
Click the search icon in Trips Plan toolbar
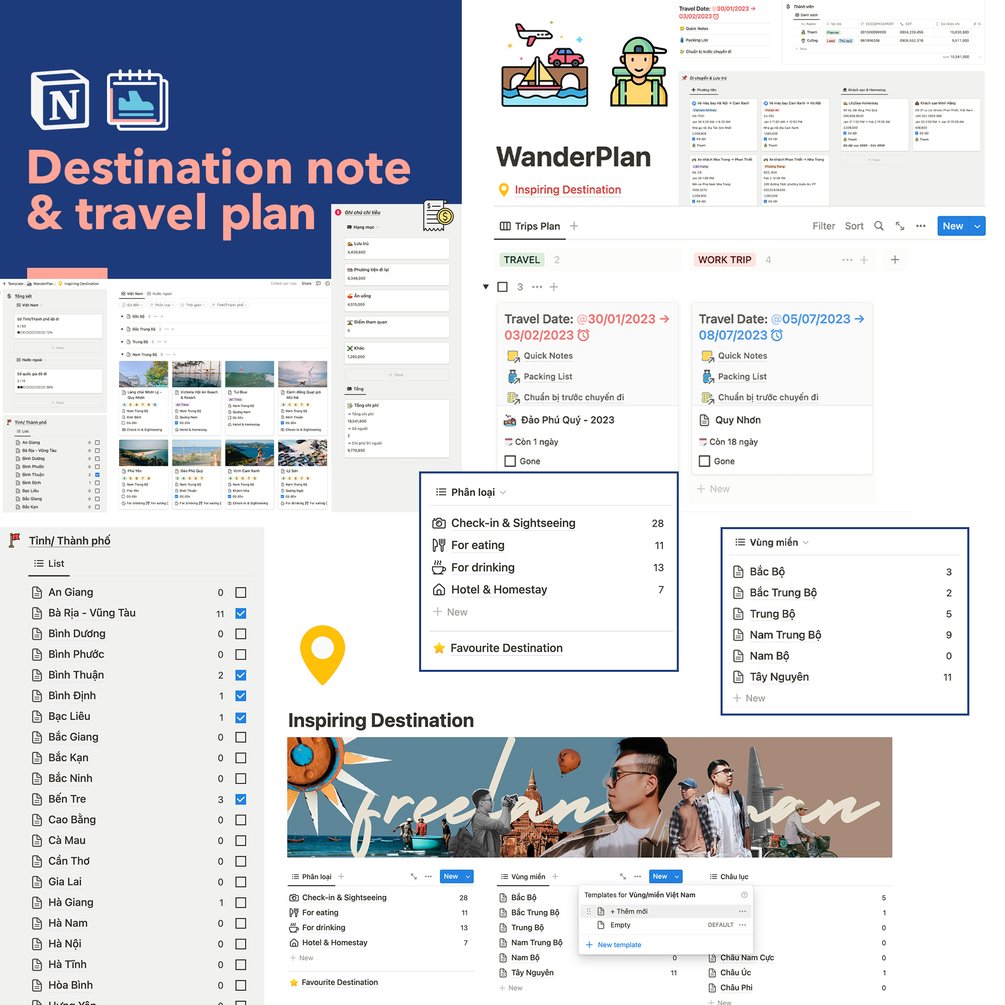[879, 226]
